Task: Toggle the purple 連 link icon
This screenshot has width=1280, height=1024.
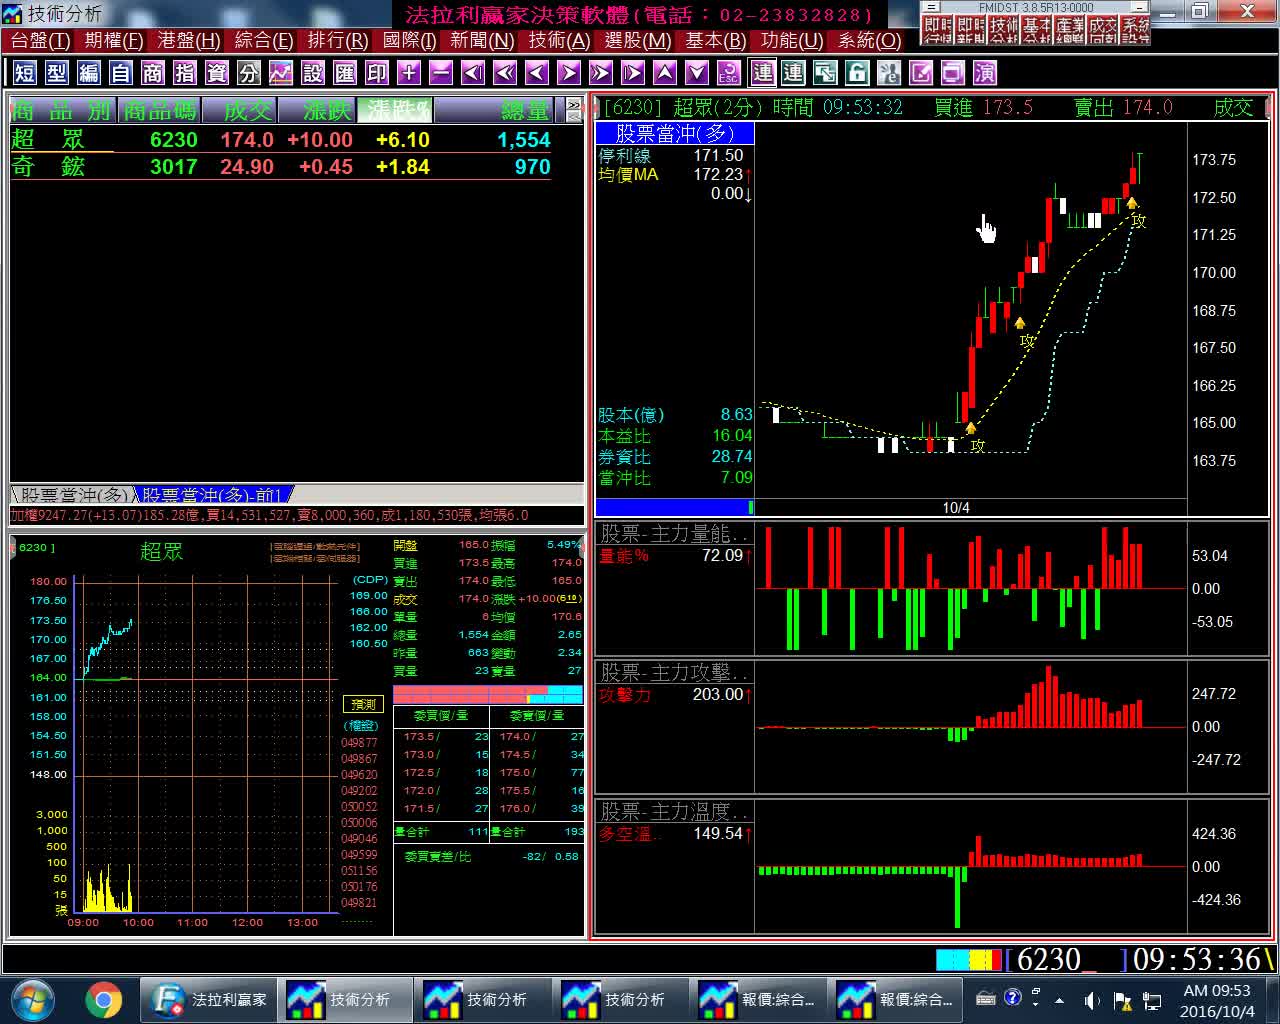Action: point(763,73)
